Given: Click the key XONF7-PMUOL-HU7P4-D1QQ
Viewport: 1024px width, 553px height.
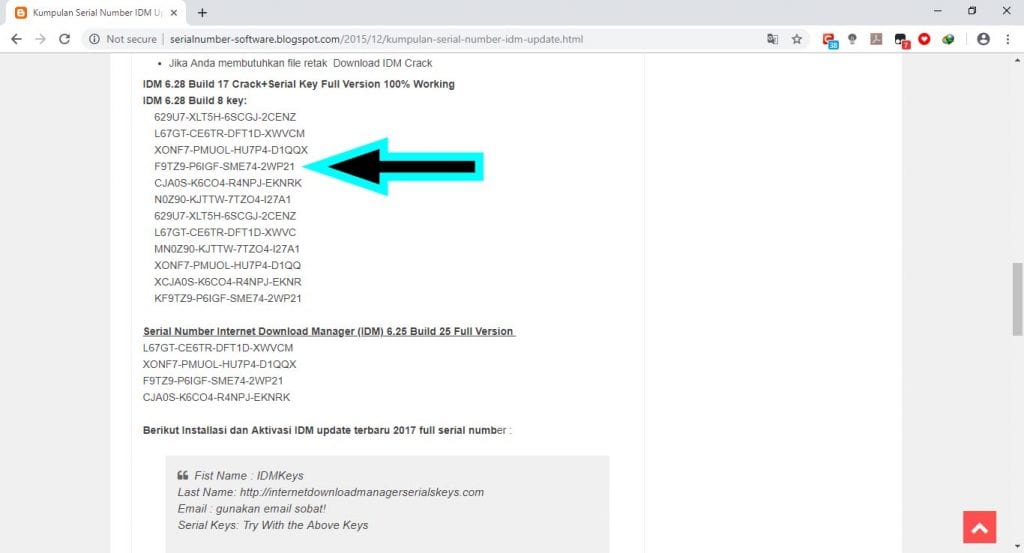Looking at the screenshot, I should (x=227, y=266).
